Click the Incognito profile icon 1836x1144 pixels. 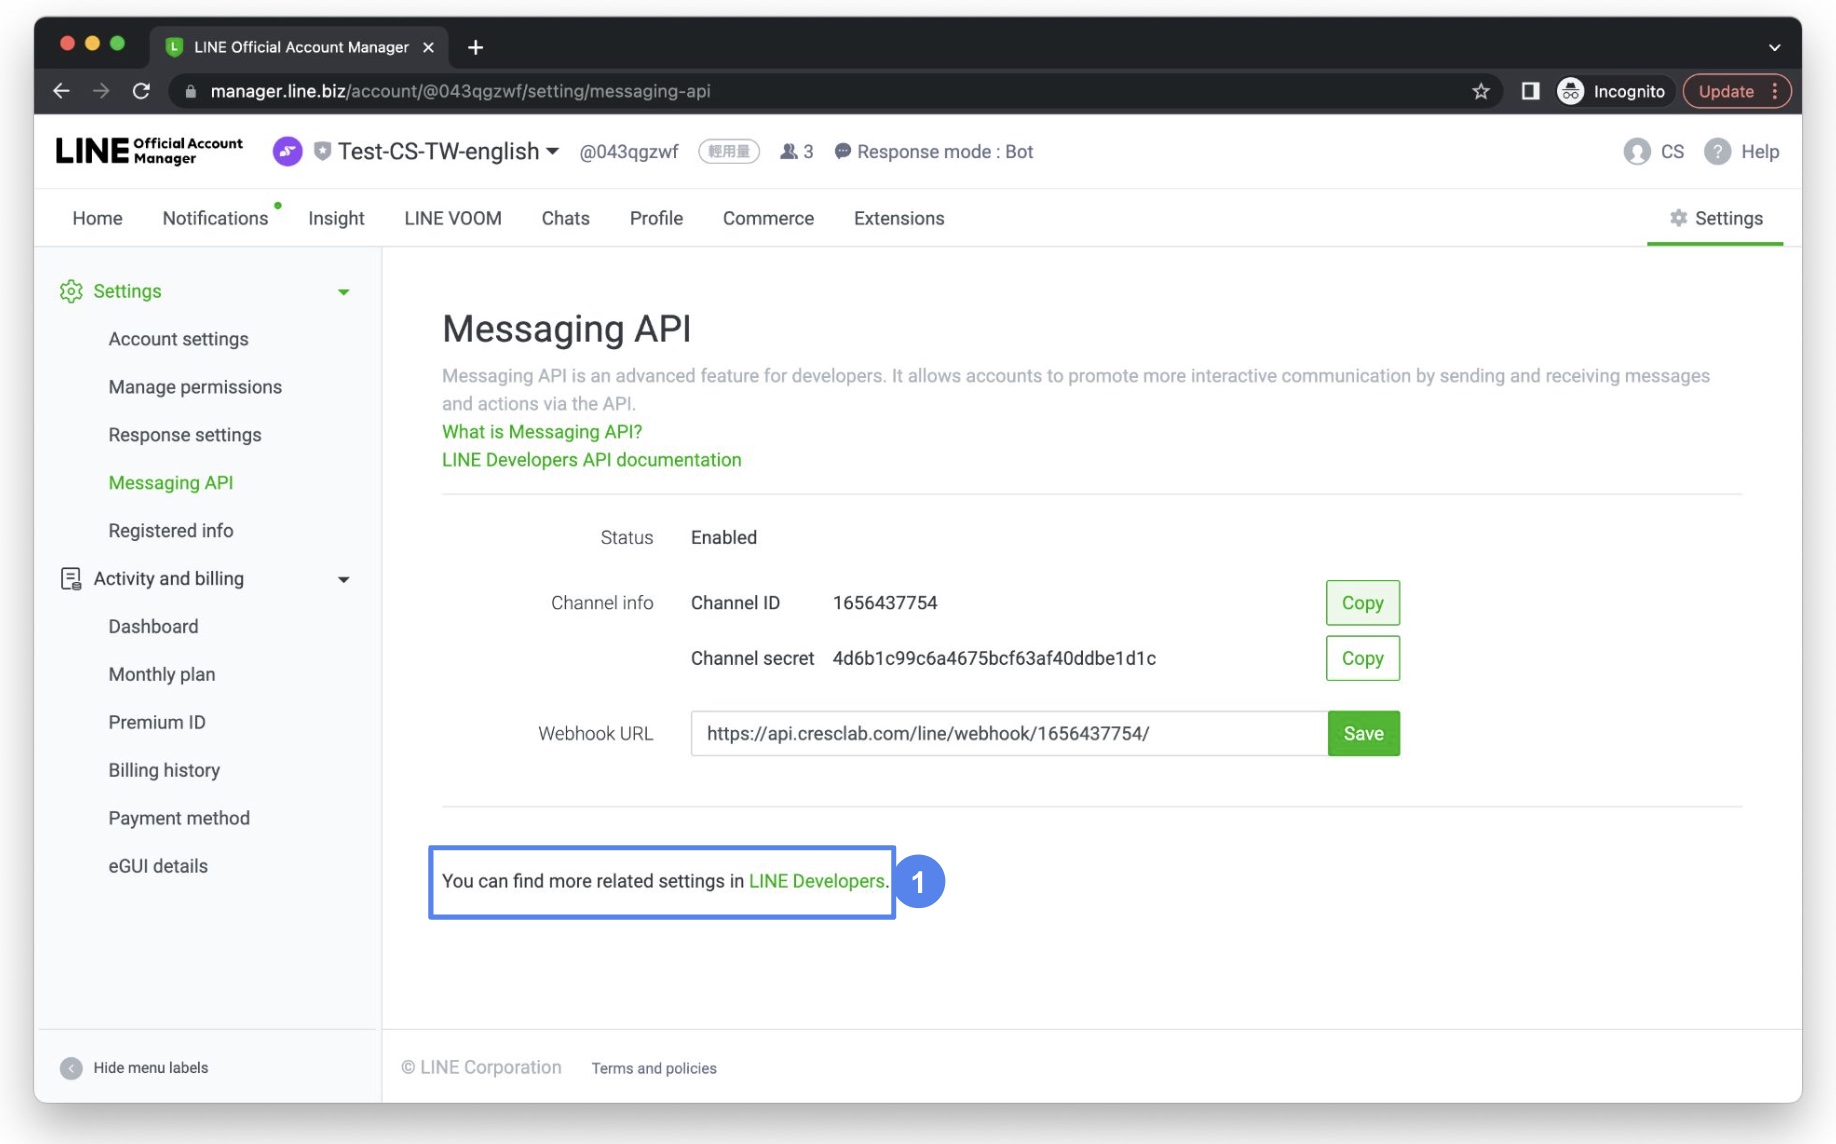[x=1571, y=91]
